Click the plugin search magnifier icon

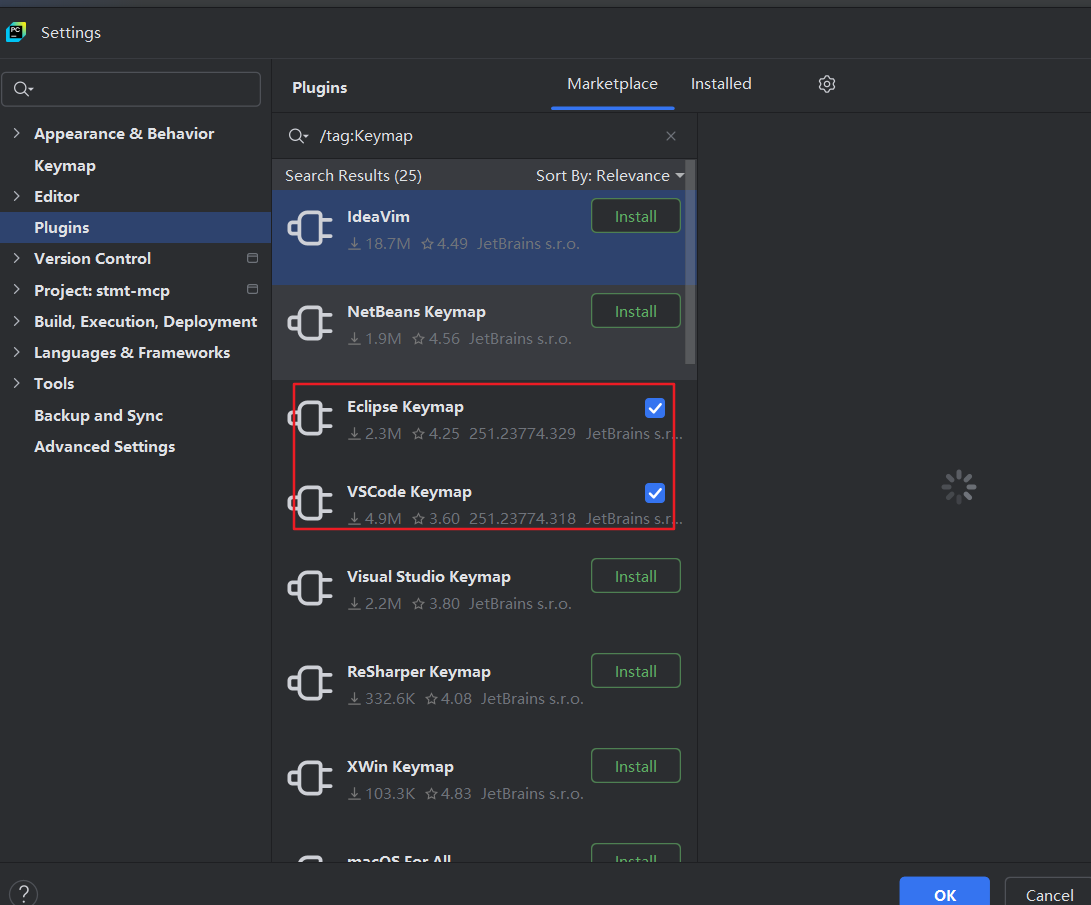(298, 136)
